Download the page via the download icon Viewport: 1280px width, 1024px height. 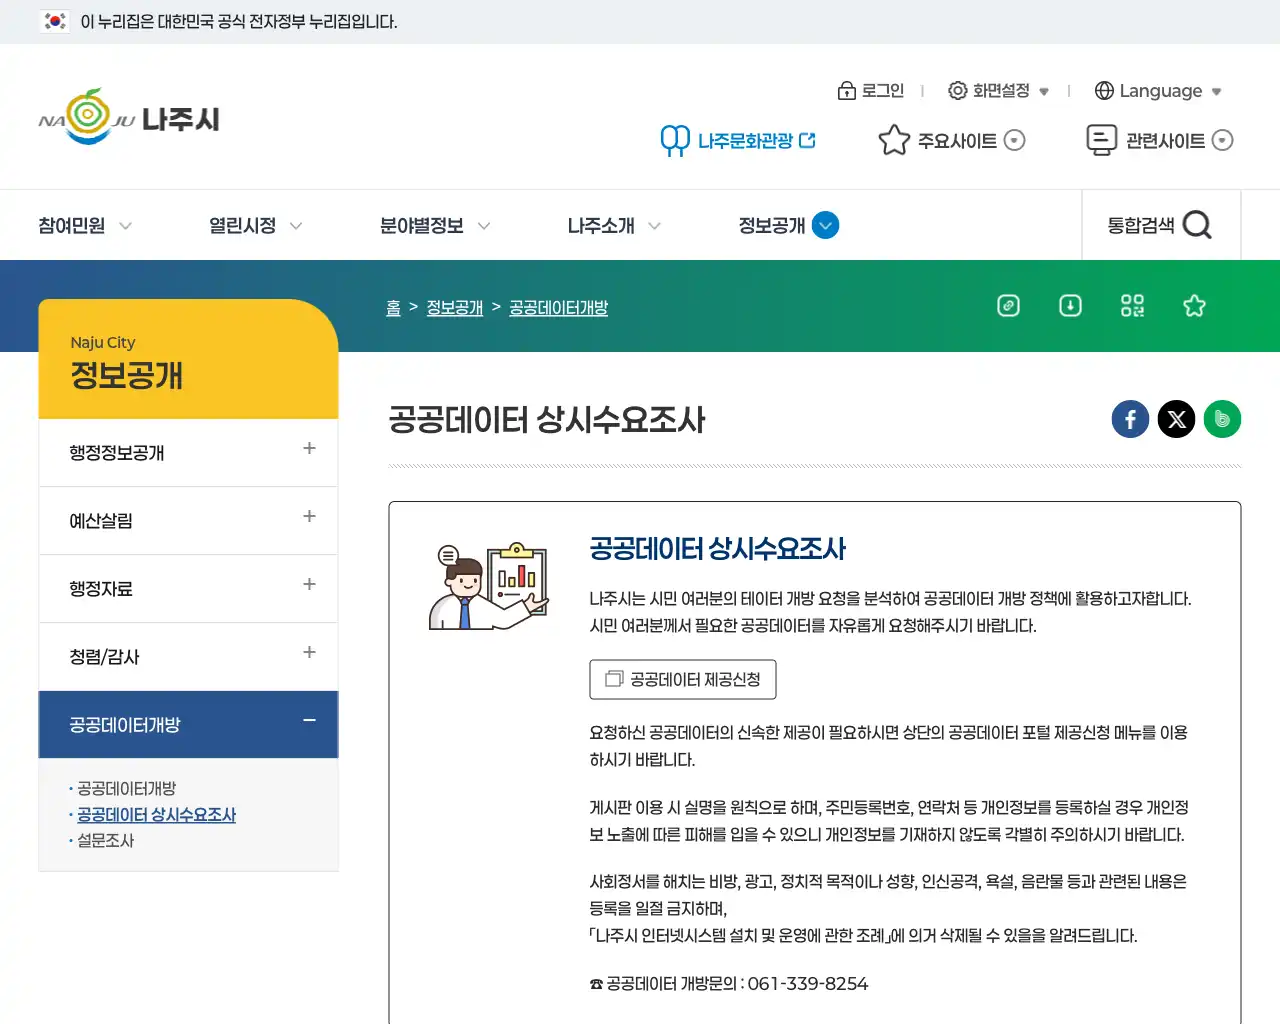[1070, 306]
